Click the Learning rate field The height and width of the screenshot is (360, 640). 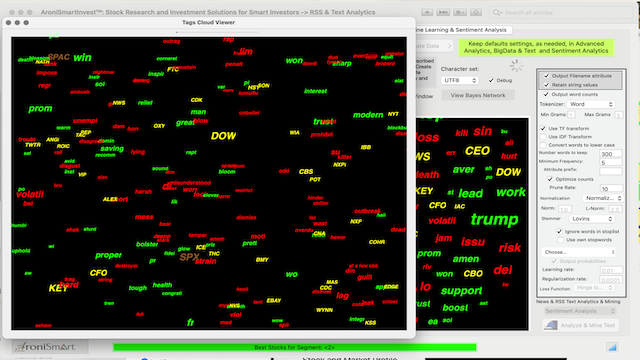coord(611,270)
